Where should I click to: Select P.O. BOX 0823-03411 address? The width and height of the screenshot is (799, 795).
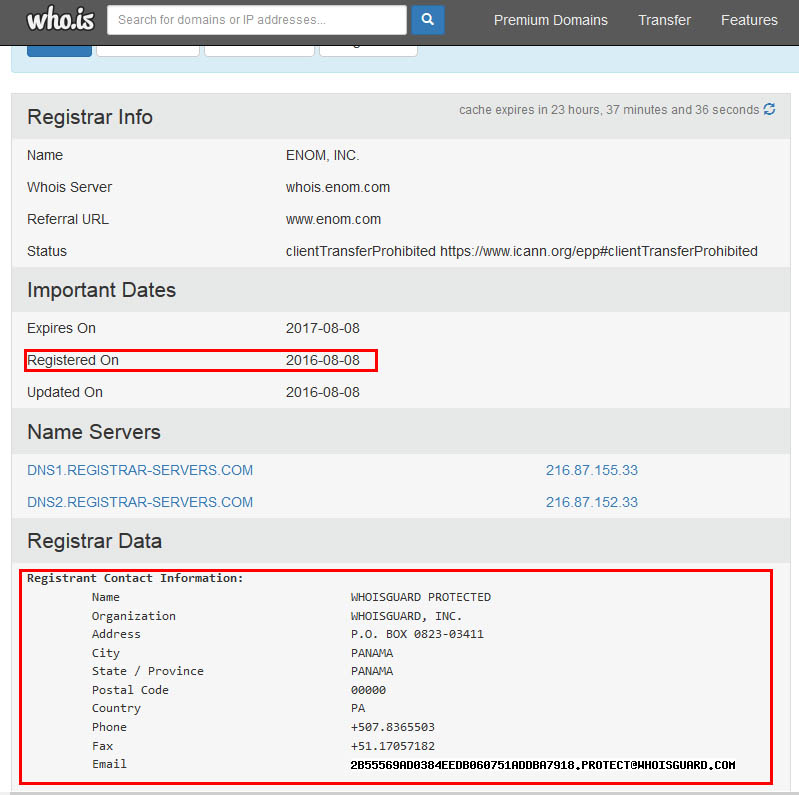tap(417, 634)
